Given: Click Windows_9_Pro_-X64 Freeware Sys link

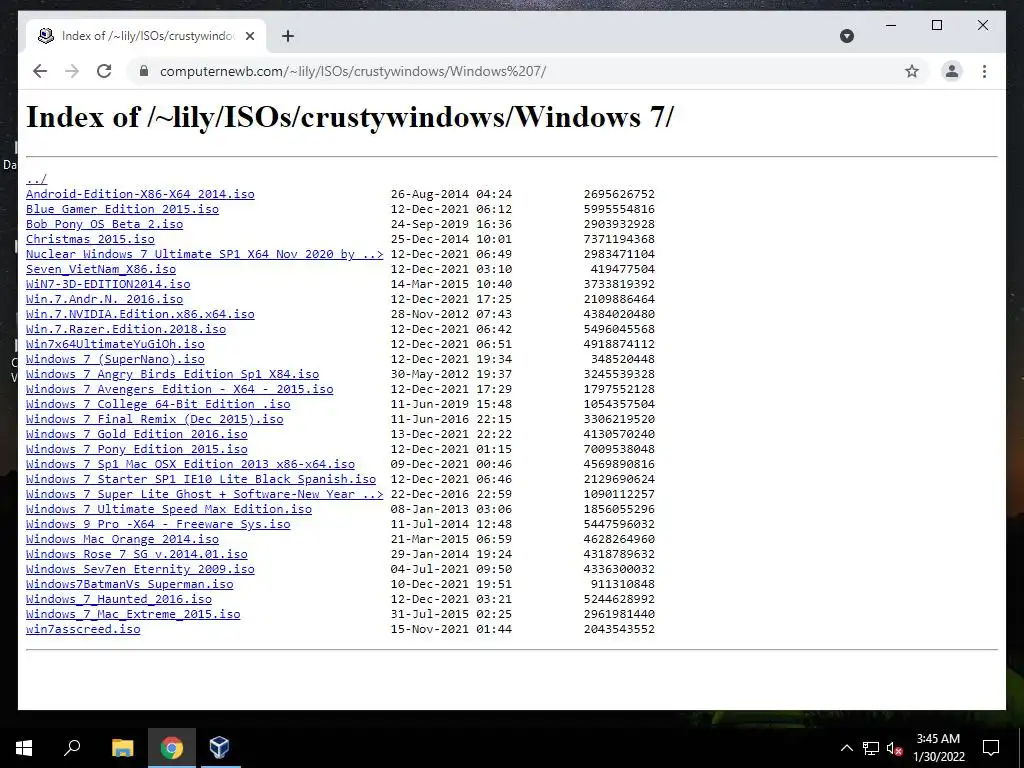Looking at the screenshot, I should pyautogui.click(x=158, y=524).
